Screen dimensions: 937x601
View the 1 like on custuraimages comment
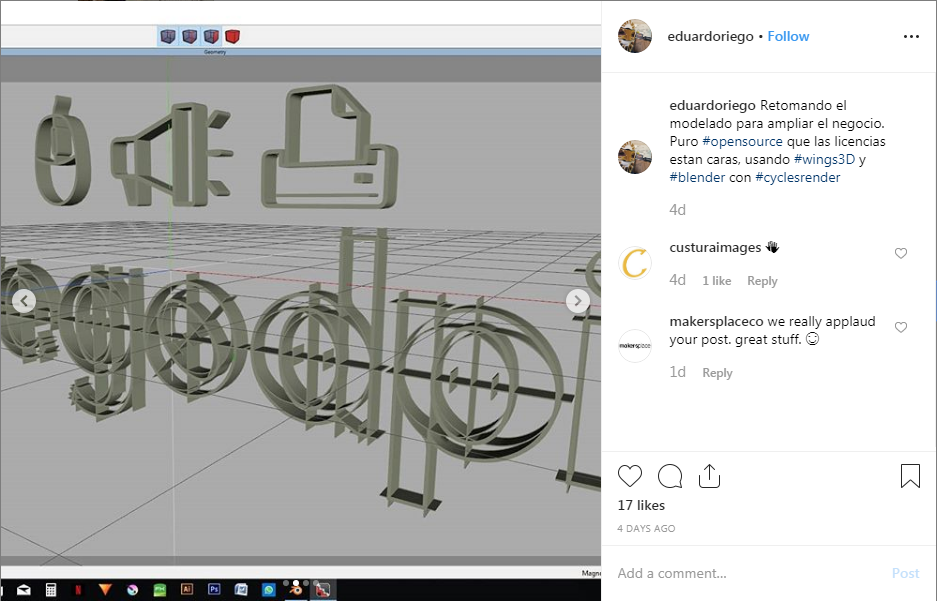(716, 281)
